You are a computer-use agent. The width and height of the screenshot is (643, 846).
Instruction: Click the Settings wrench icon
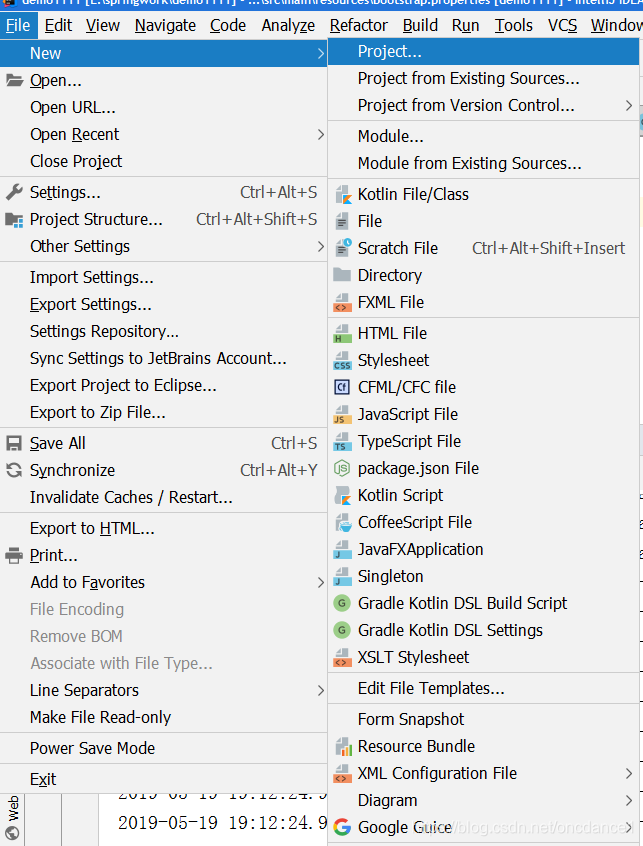14,192
